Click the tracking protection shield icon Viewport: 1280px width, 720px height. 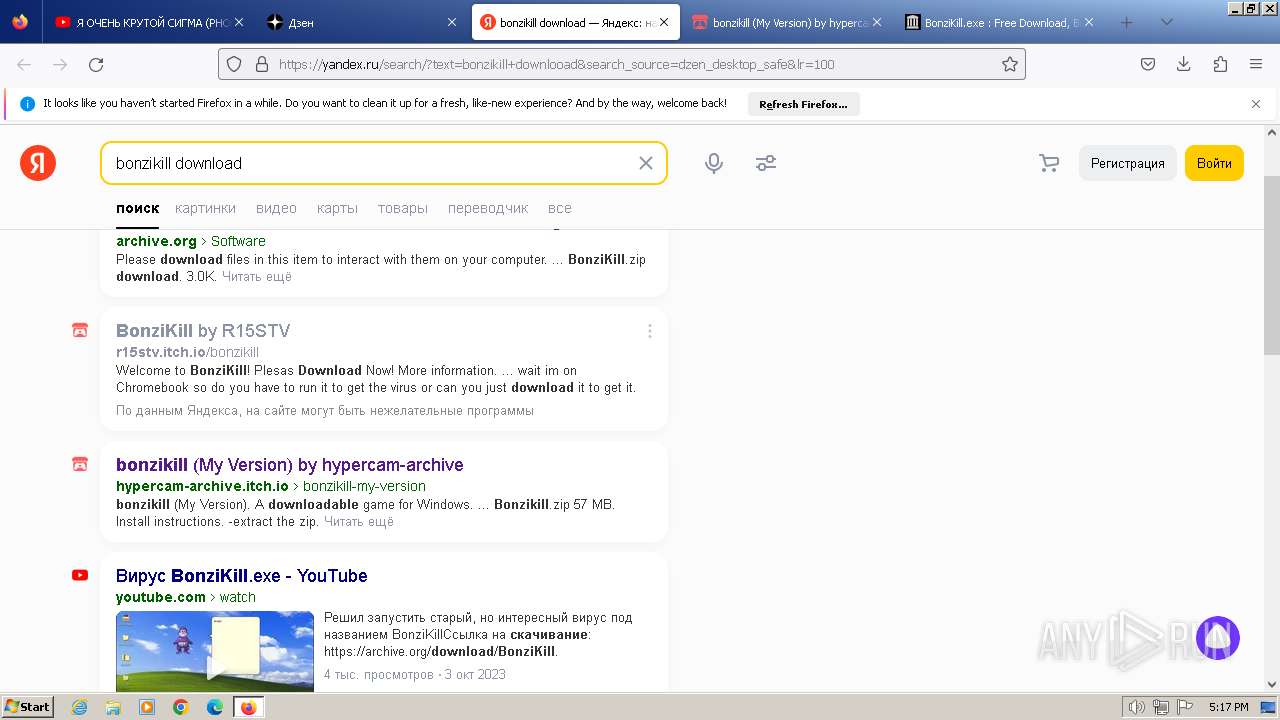point(234,64)
